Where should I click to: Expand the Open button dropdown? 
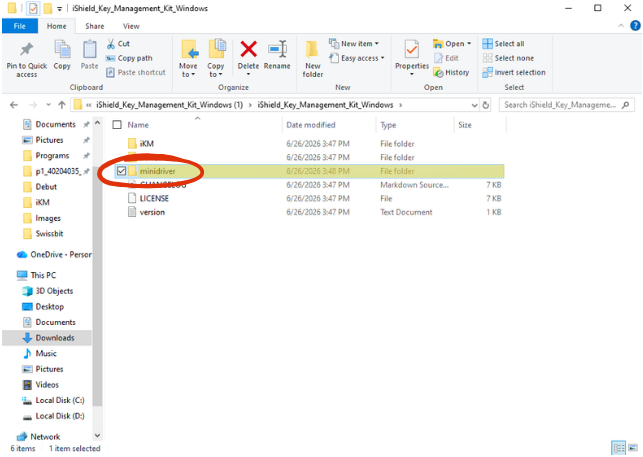pyautogui.click(x=469, y=43)
